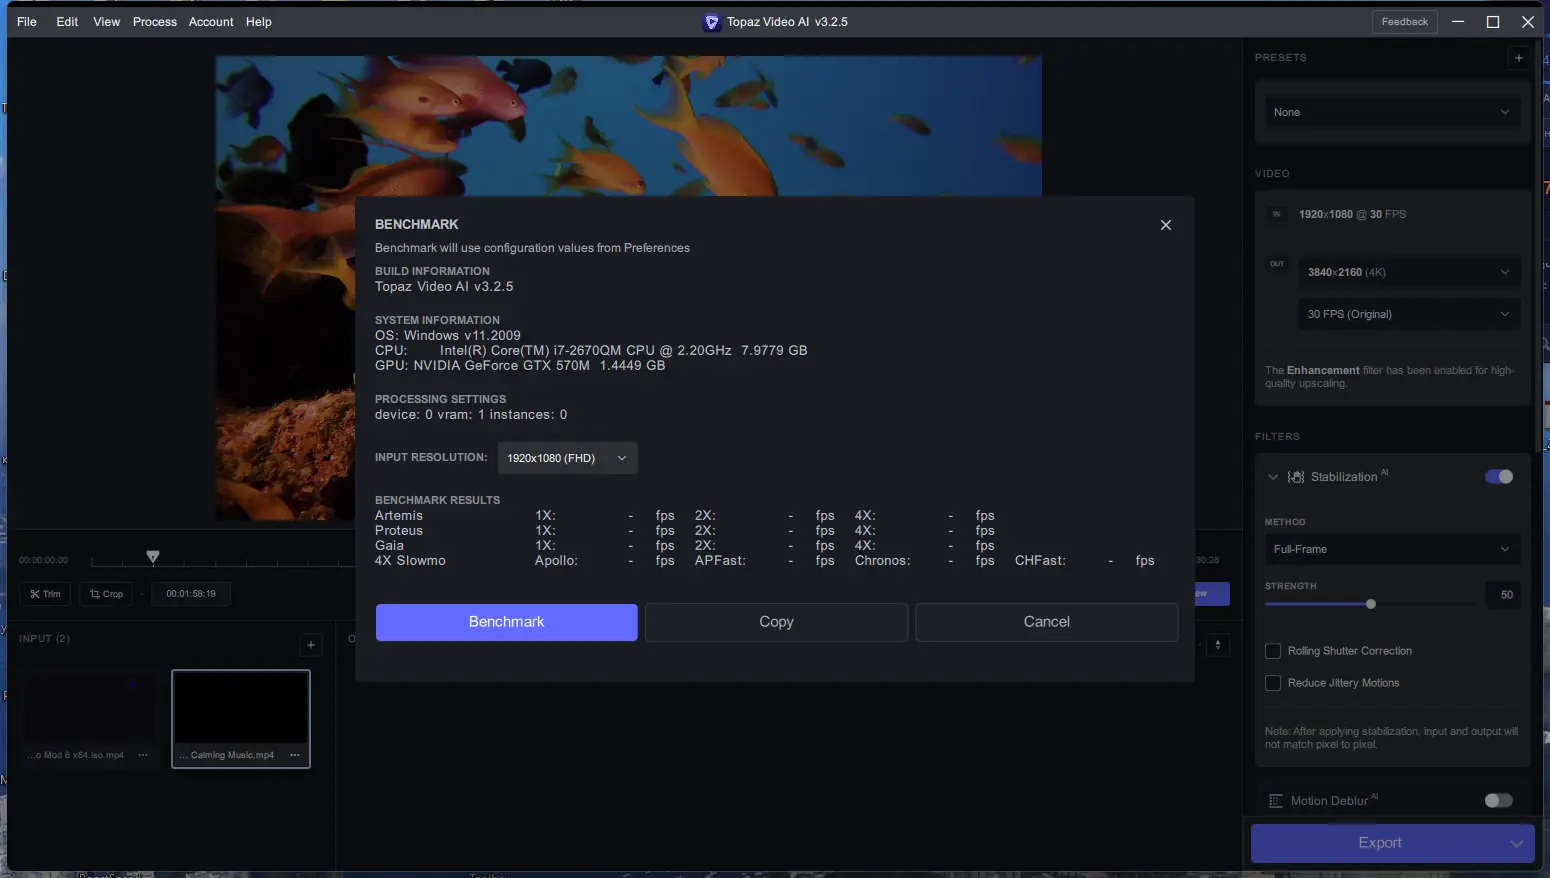The height and width of the screenshot is (878, 1550).
Task: Open the Presets dropdown showing None
Action: point(1392,112)
